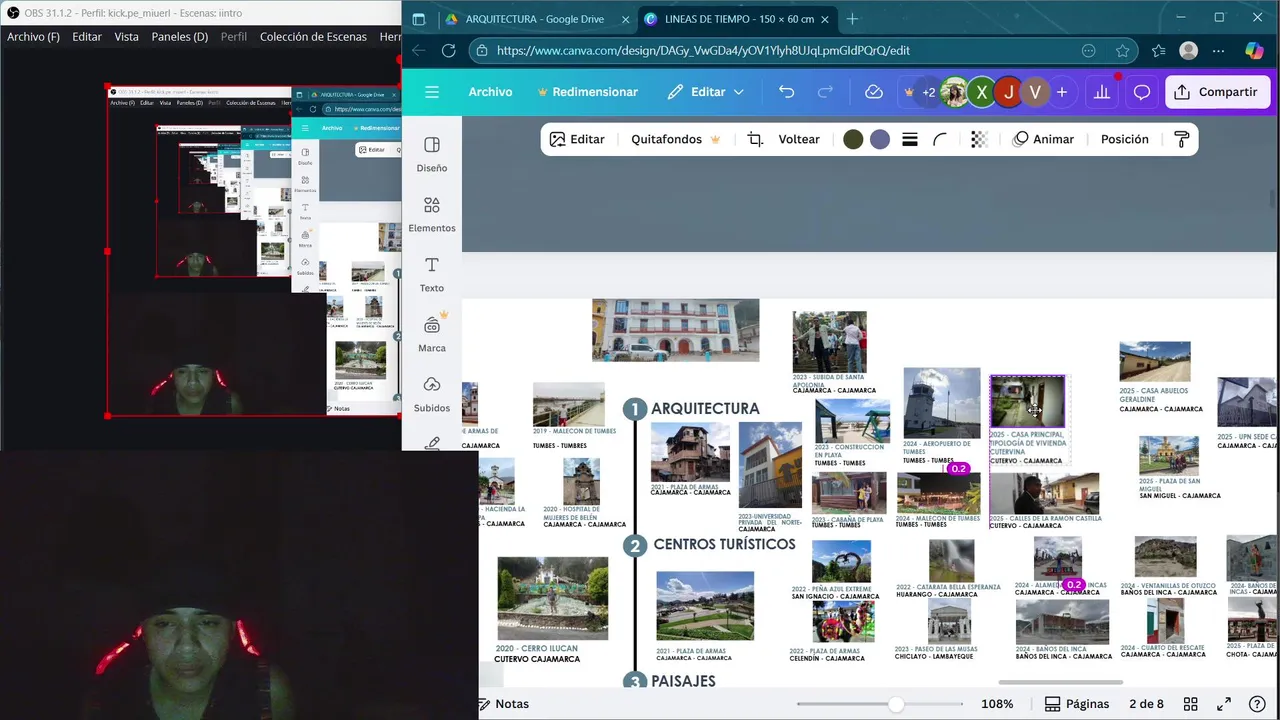Pick the slate blue color swatch
Screen dimensions: 1280x720
tap(880, 140)
